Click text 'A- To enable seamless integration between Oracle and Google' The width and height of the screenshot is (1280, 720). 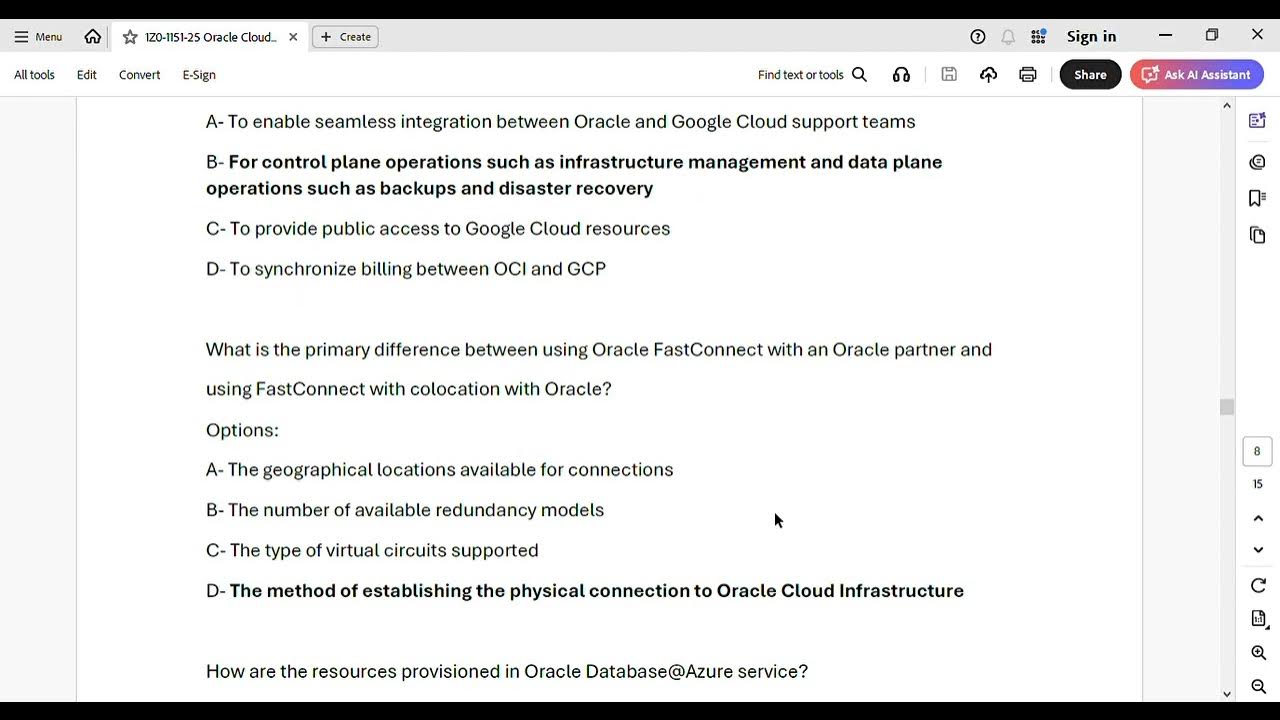[x=560, y=122]
